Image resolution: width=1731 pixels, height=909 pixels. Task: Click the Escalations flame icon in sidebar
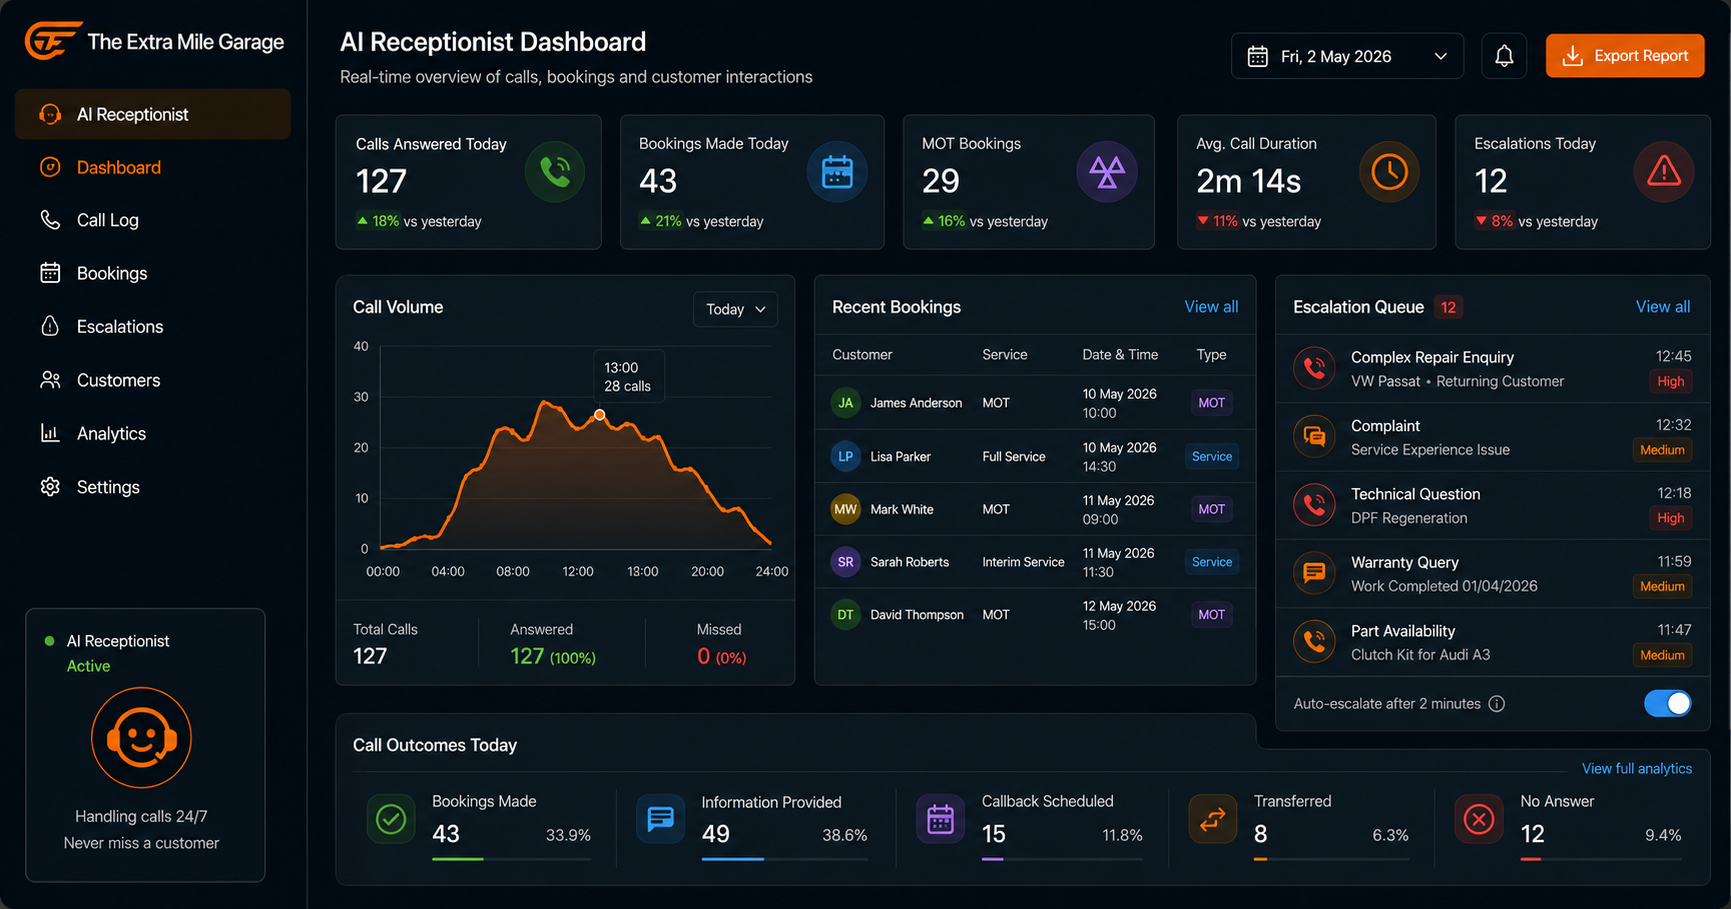(x=50, y=326)
